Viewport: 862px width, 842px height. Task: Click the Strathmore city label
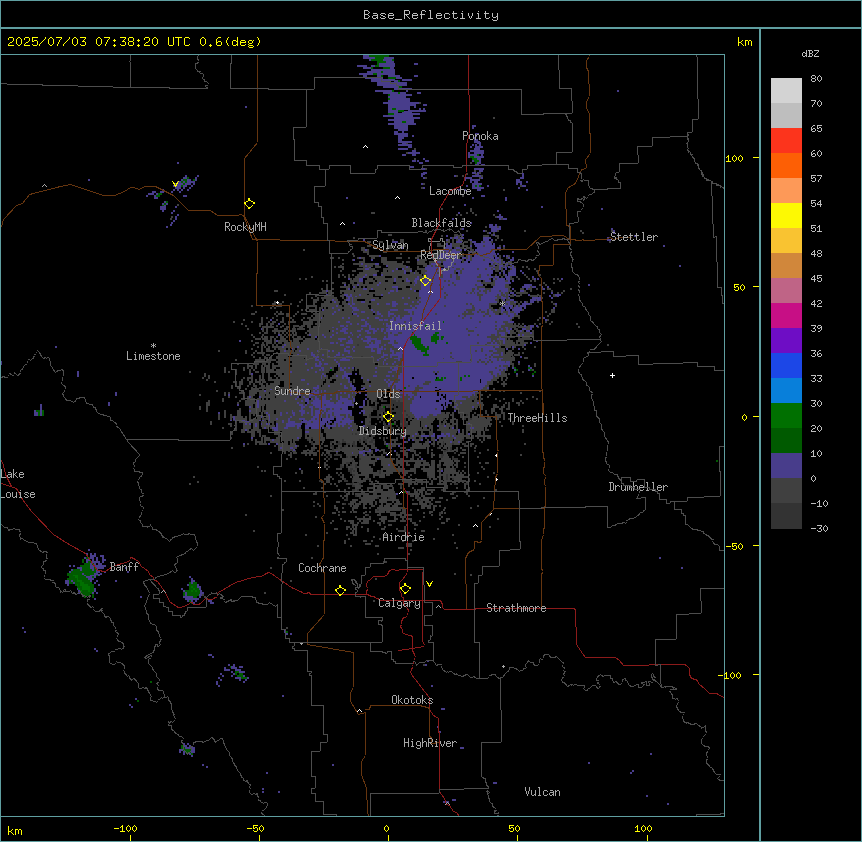pyautogui.click(x=516, y=608)
